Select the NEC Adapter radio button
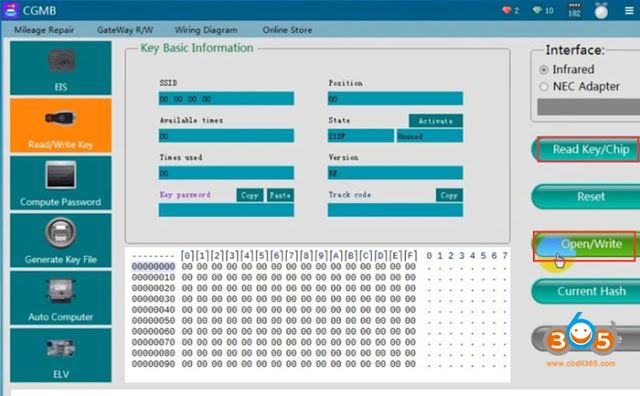The width and height of the screenshot is (640, 396). 544,87
